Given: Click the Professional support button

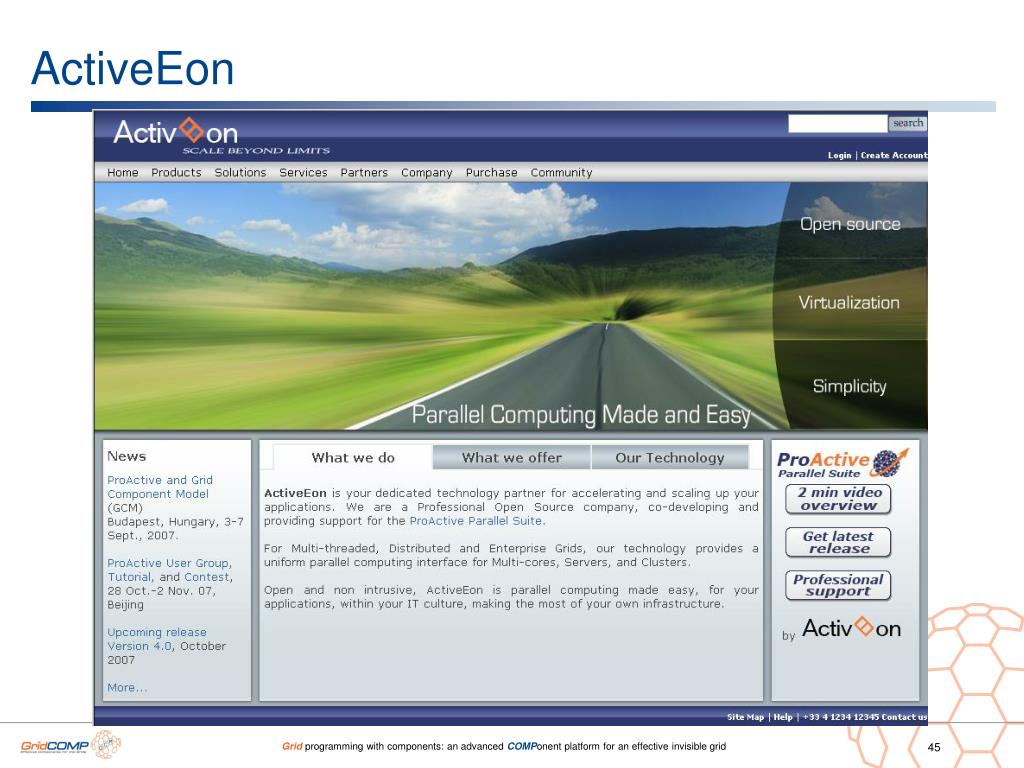Looking at the screenshot, I should [x=839, y=585].
